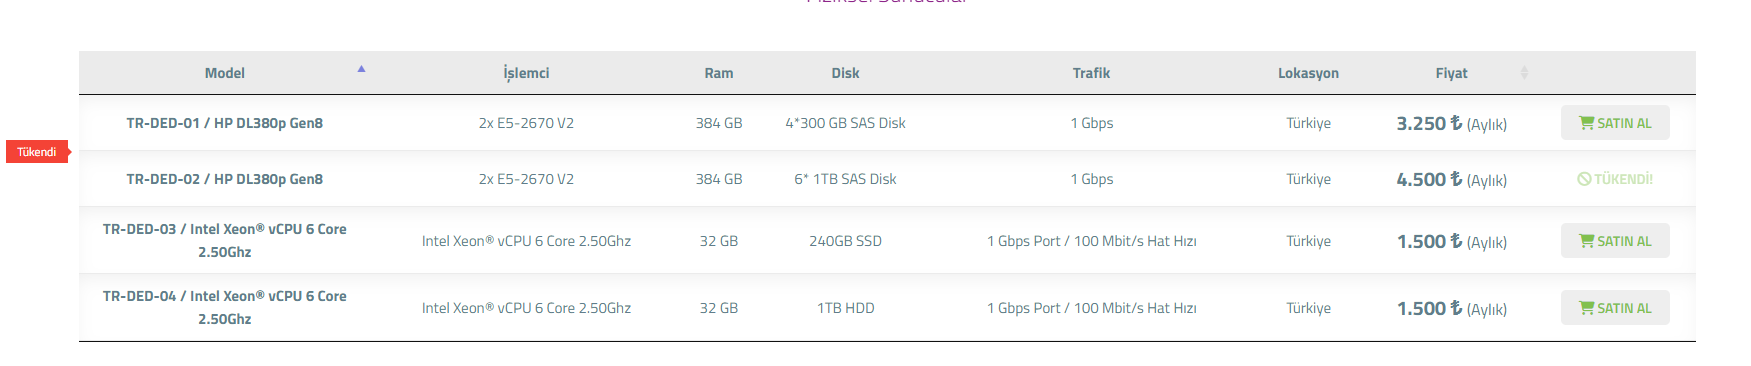
Task: Select the Model column header
Action: click(225, 73)
